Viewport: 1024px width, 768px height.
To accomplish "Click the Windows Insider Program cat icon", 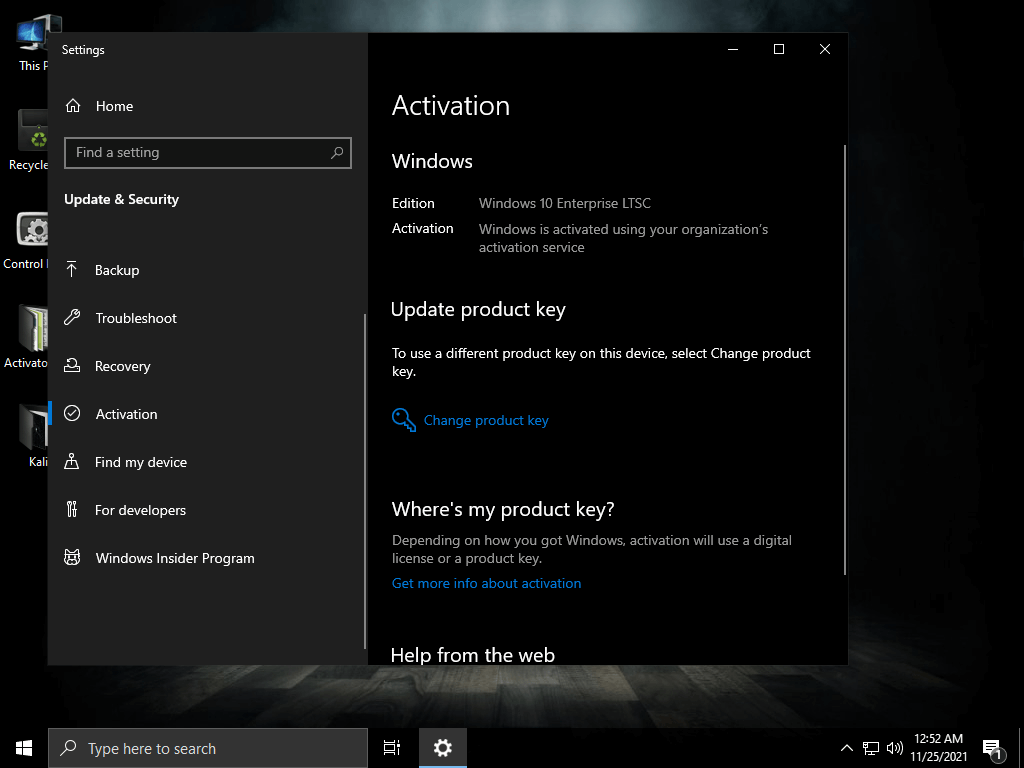I will 72,558.
